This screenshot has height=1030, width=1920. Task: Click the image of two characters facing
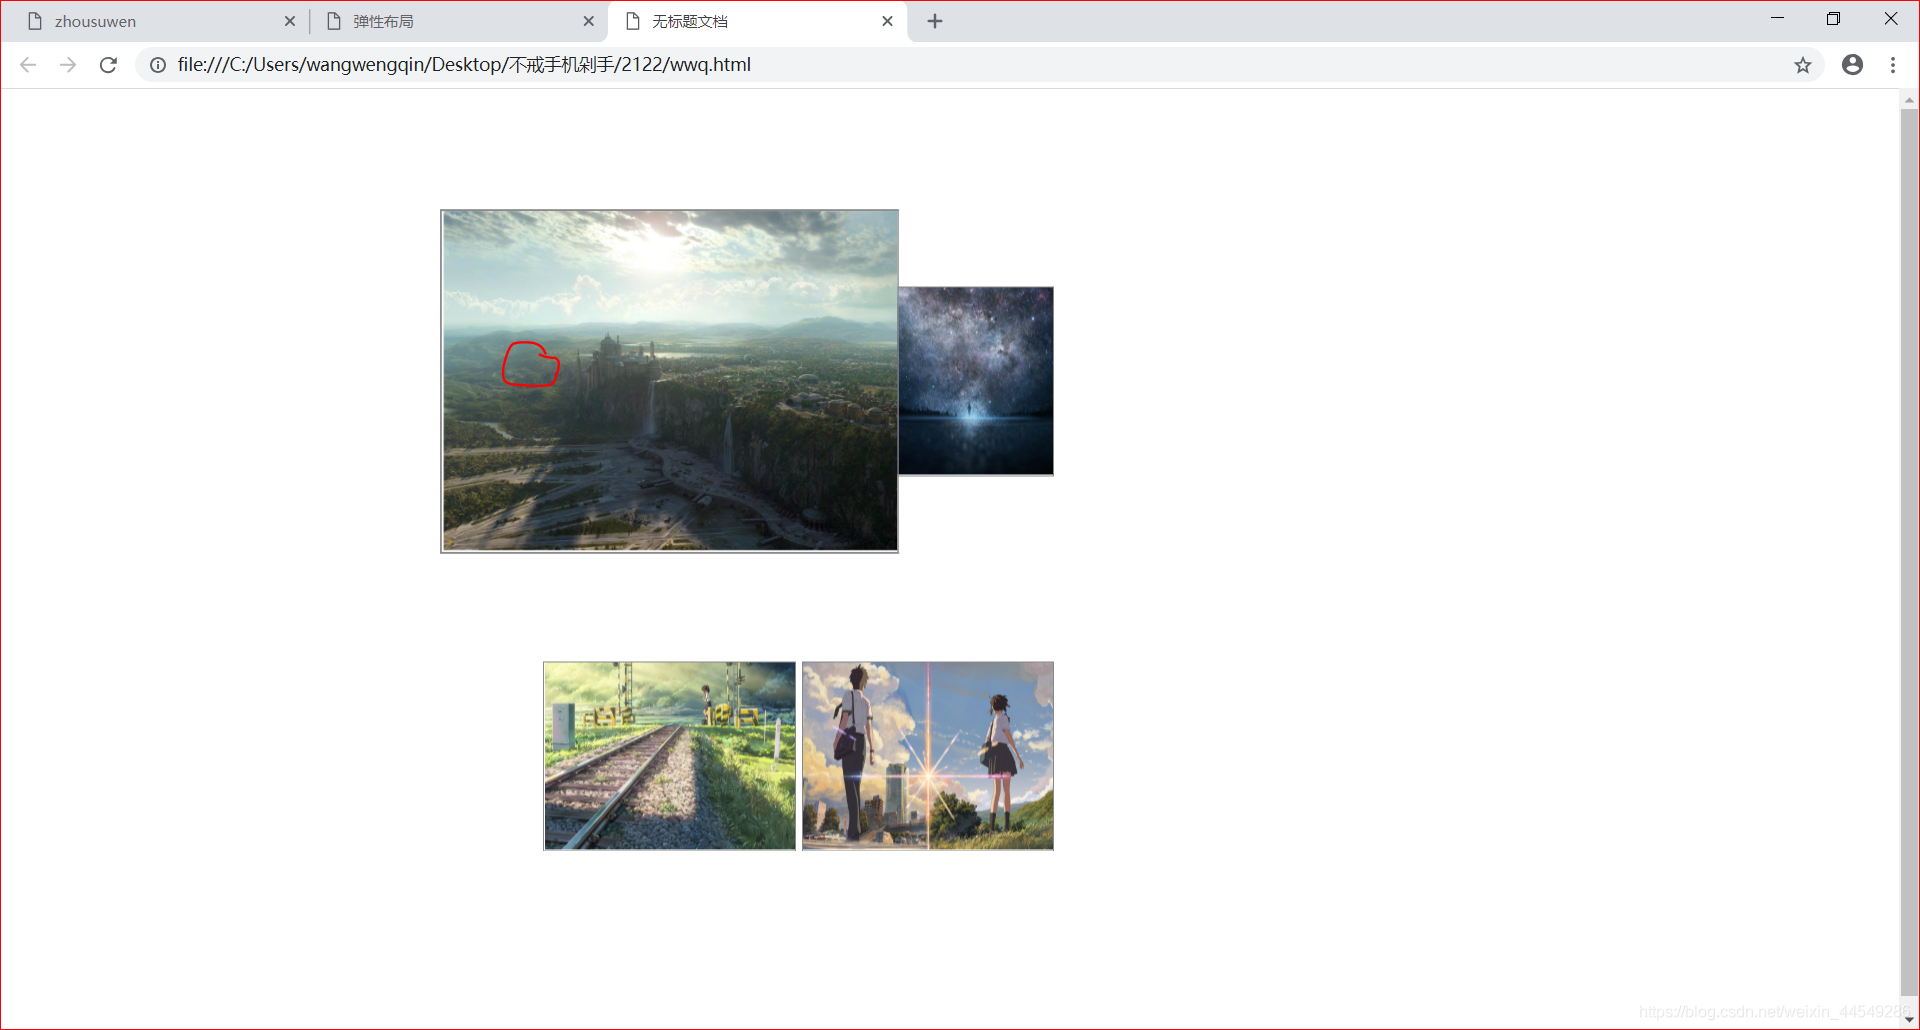point(928,756)
